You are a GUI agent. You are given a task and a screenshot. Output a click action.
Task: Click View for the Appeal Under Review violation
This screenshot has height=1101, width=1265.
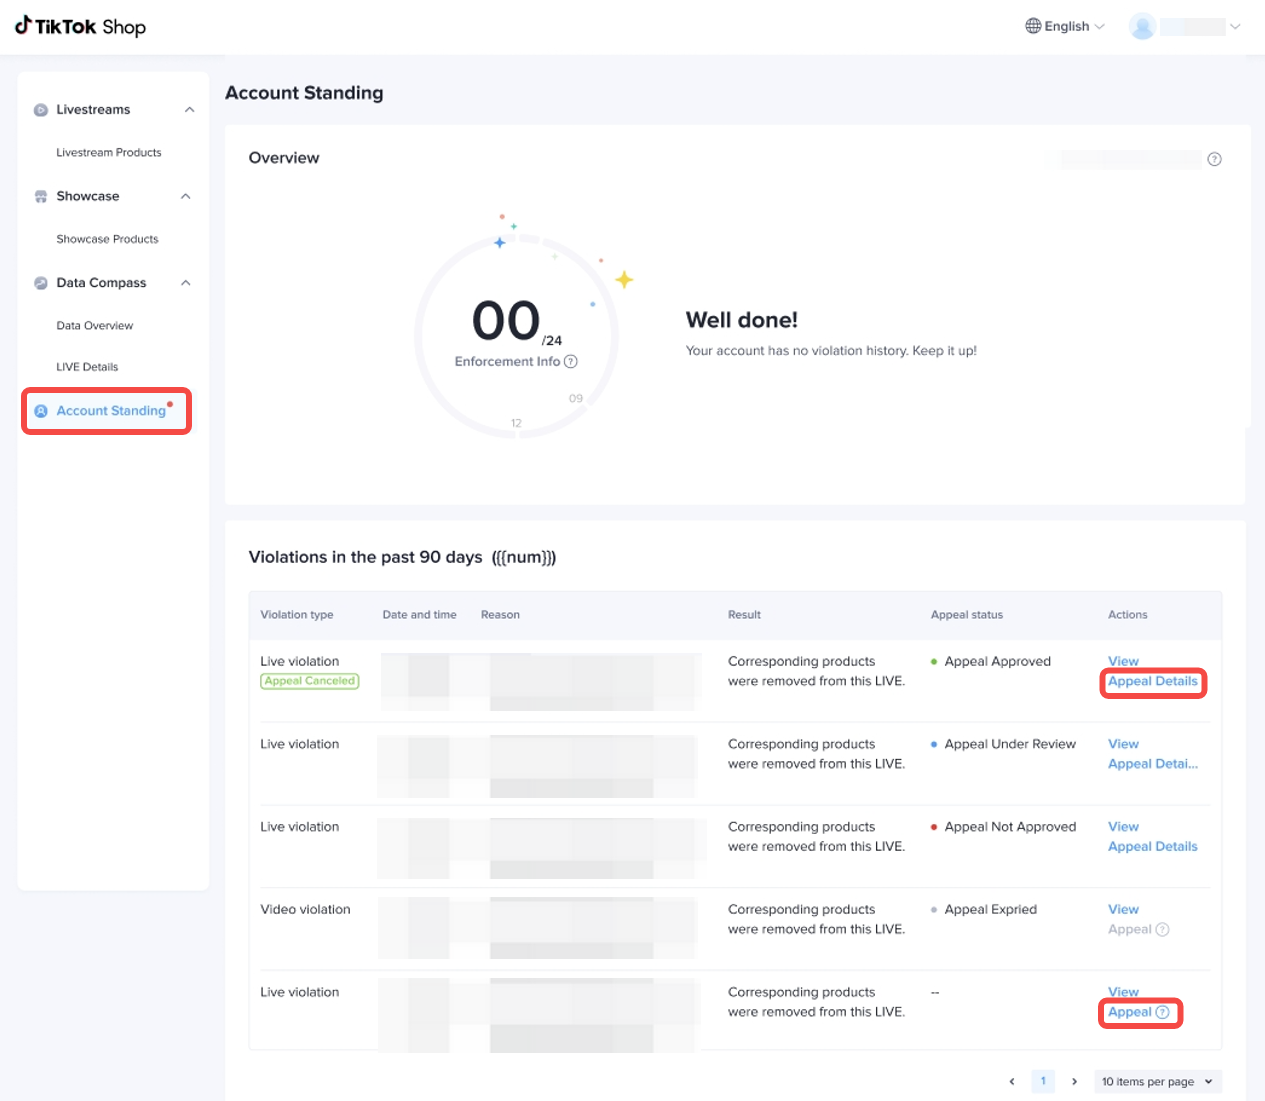click(x=1123, y=744)
